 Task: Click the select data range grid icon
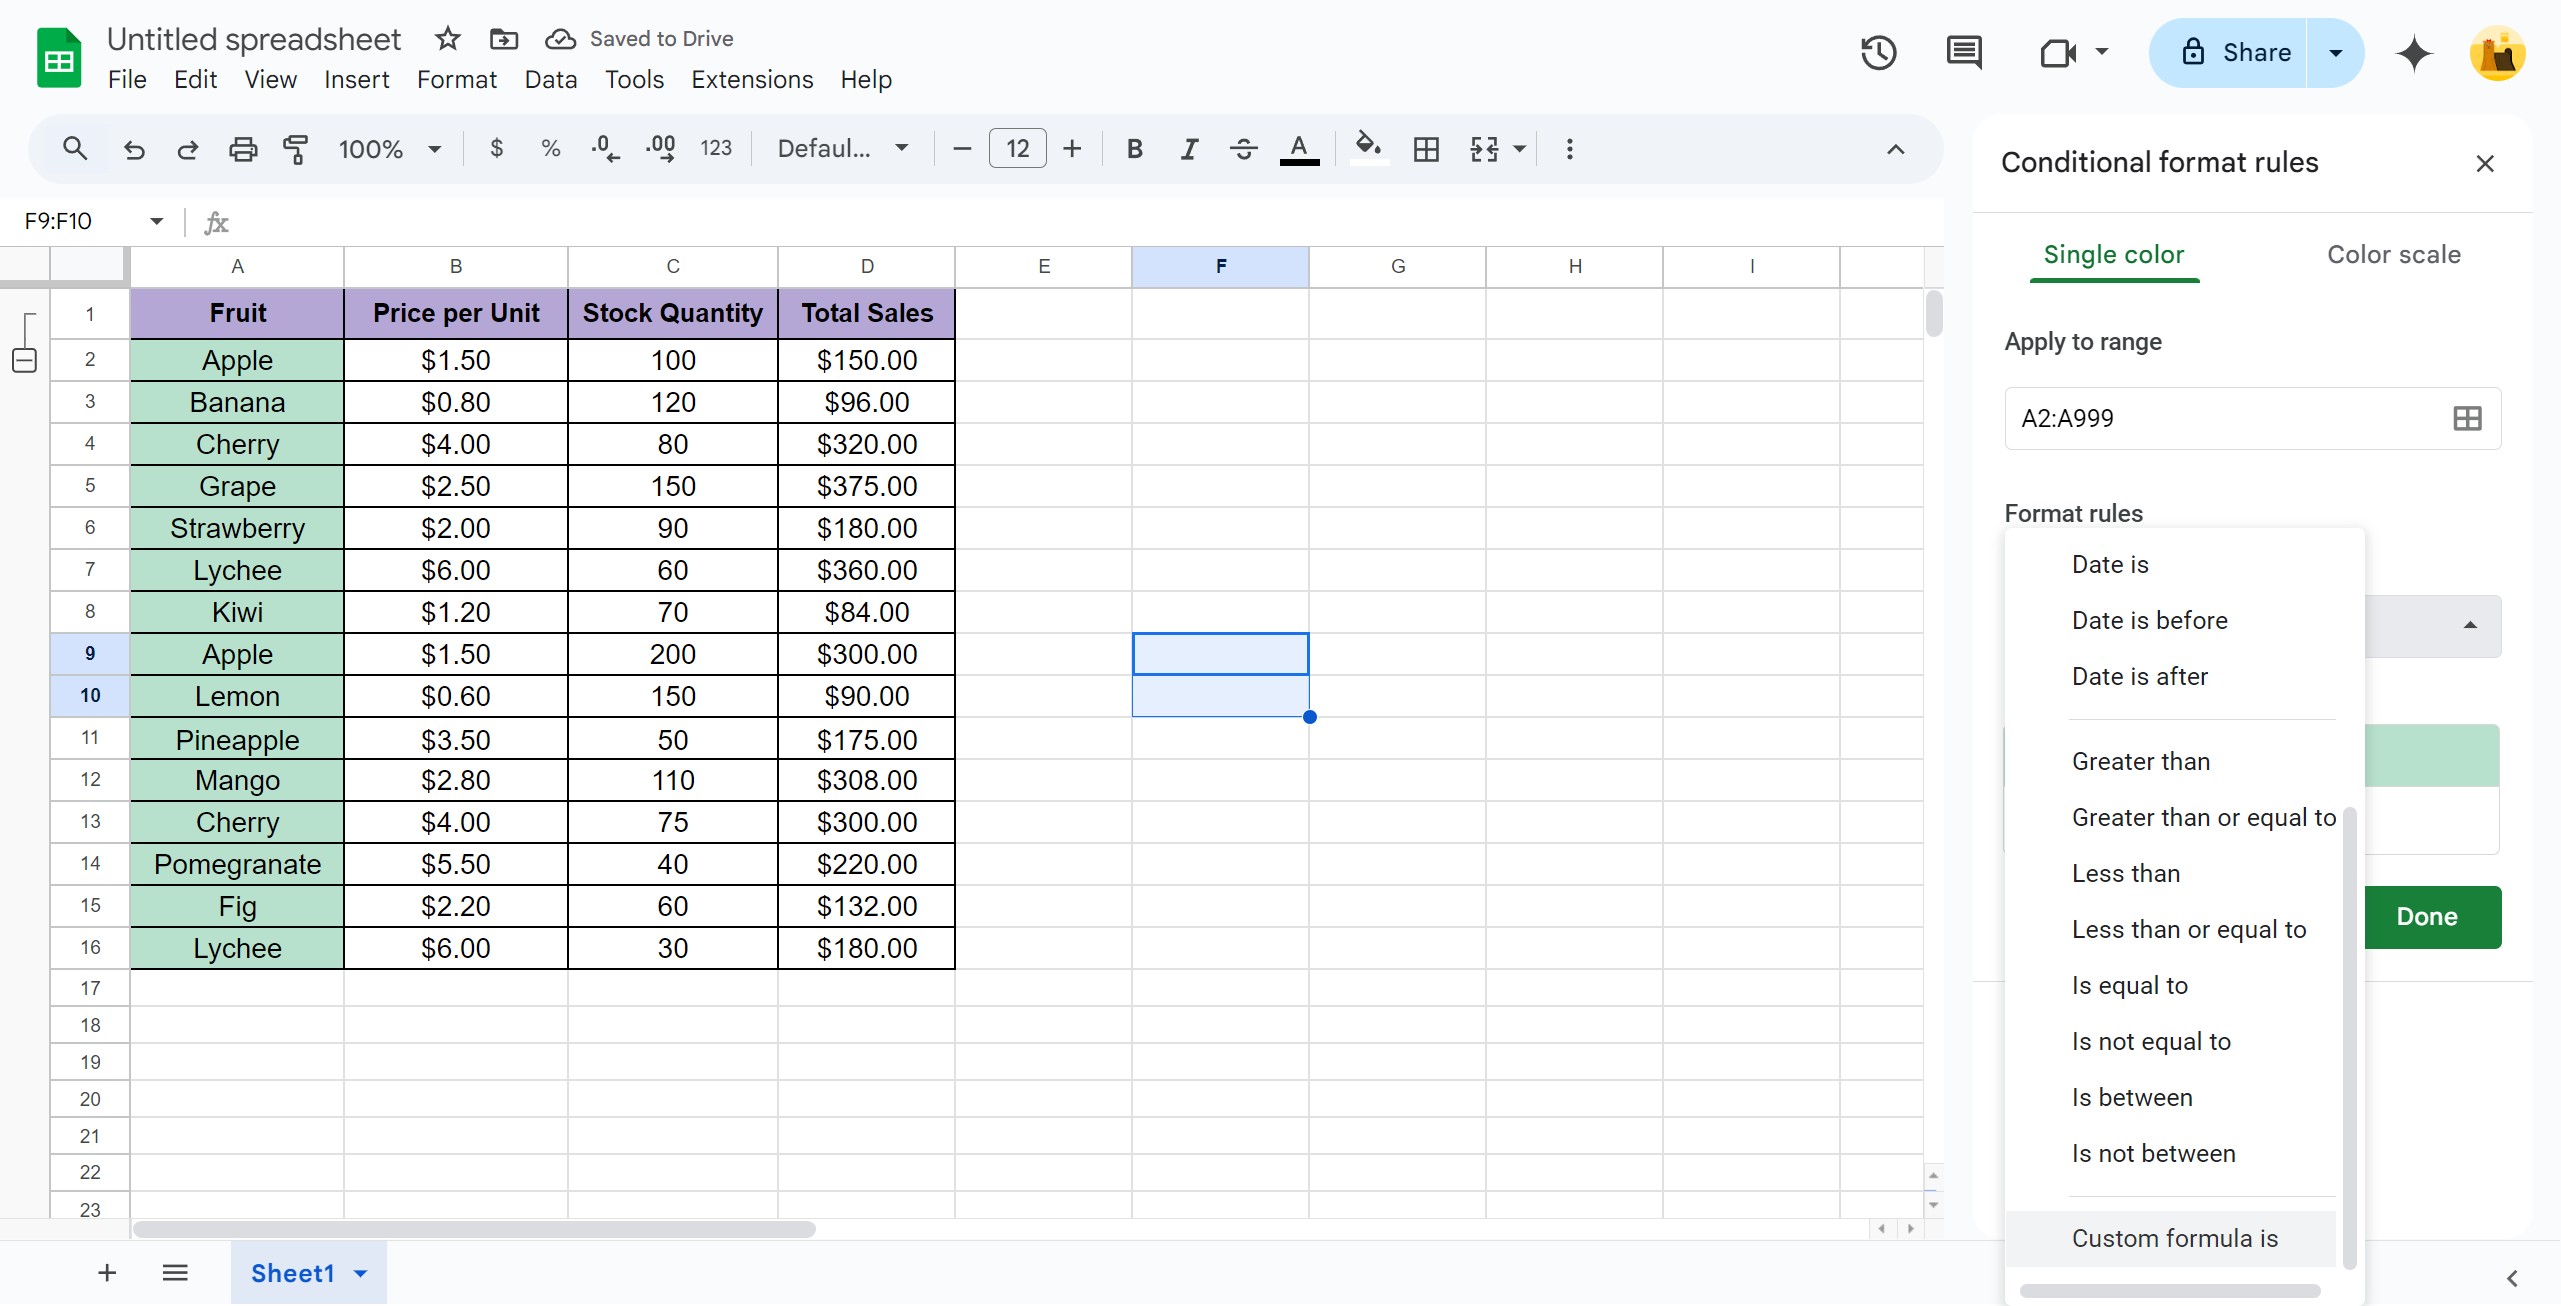click(2467, 418)
